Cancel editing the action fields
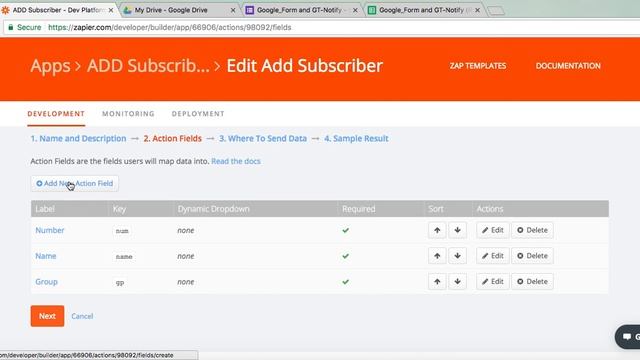This screenshot has width=640, height=360. (82, 316)
